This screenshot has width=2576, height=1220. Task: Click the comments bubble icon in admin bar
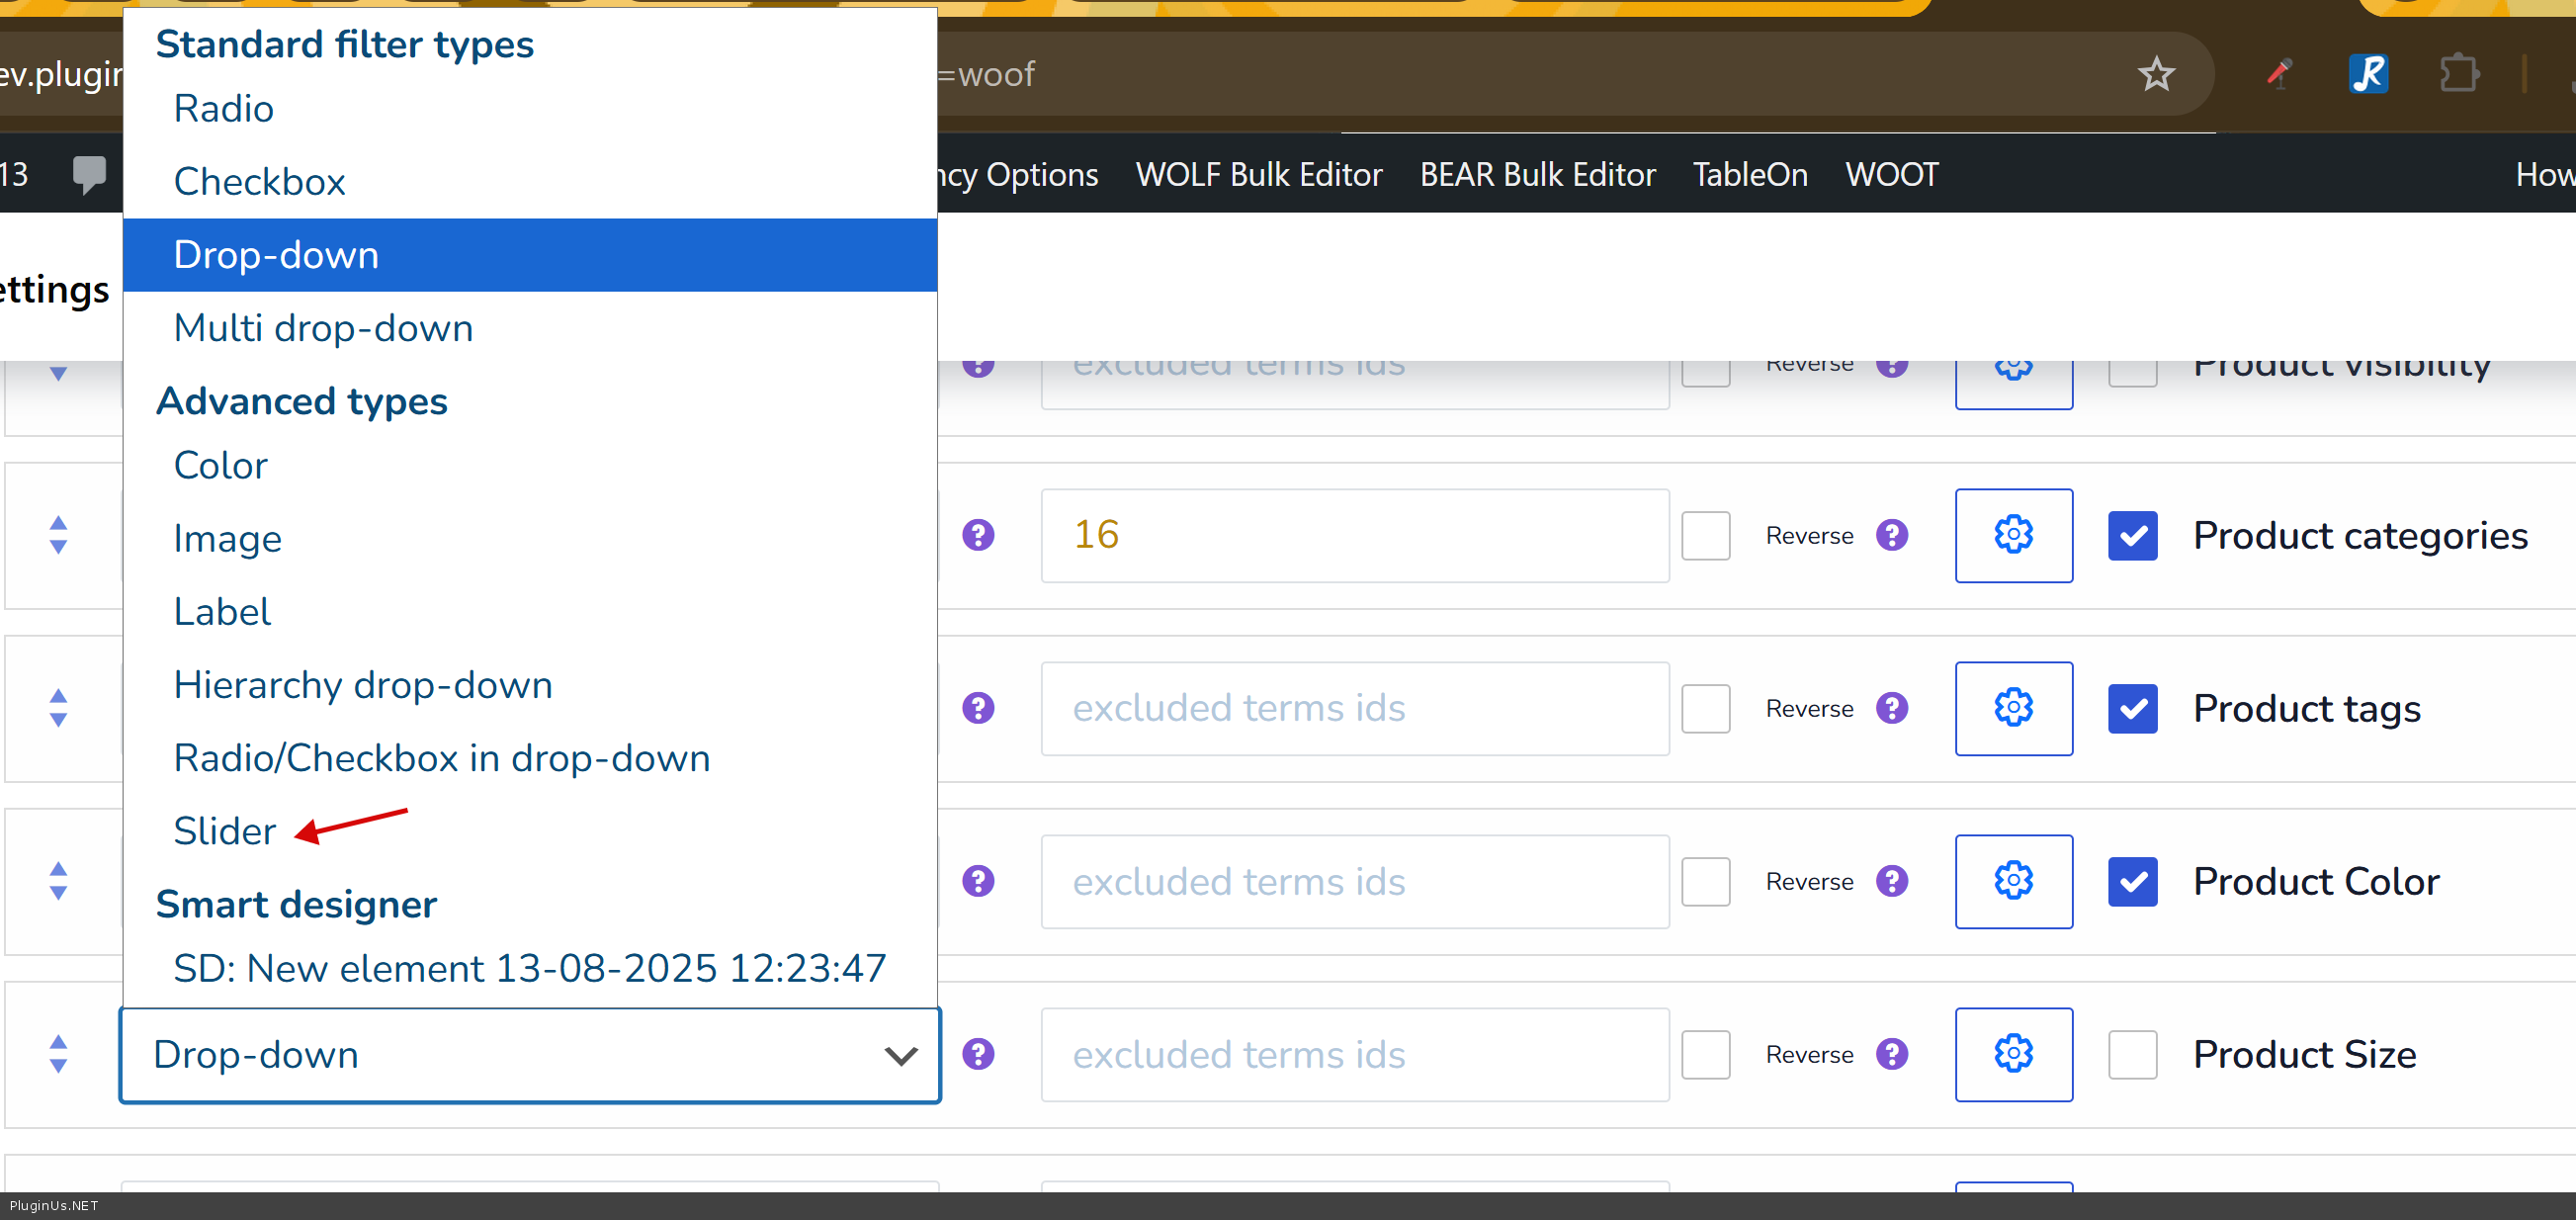tap(89, 174)
